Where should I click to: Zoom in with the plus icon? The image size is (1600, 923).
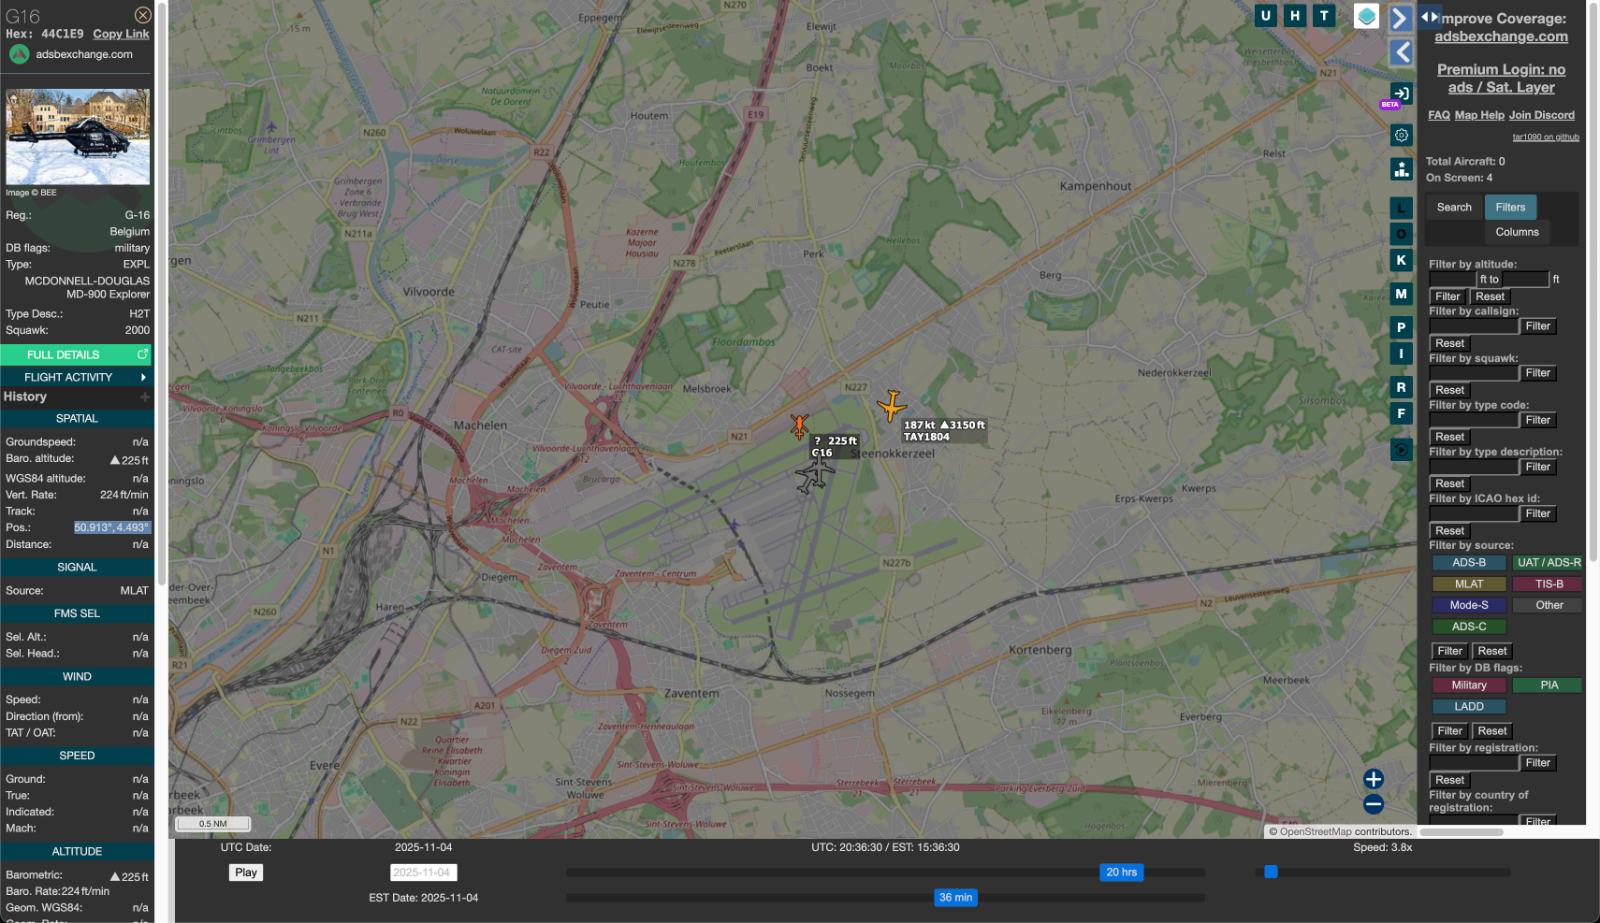[x=1373, y=779]
